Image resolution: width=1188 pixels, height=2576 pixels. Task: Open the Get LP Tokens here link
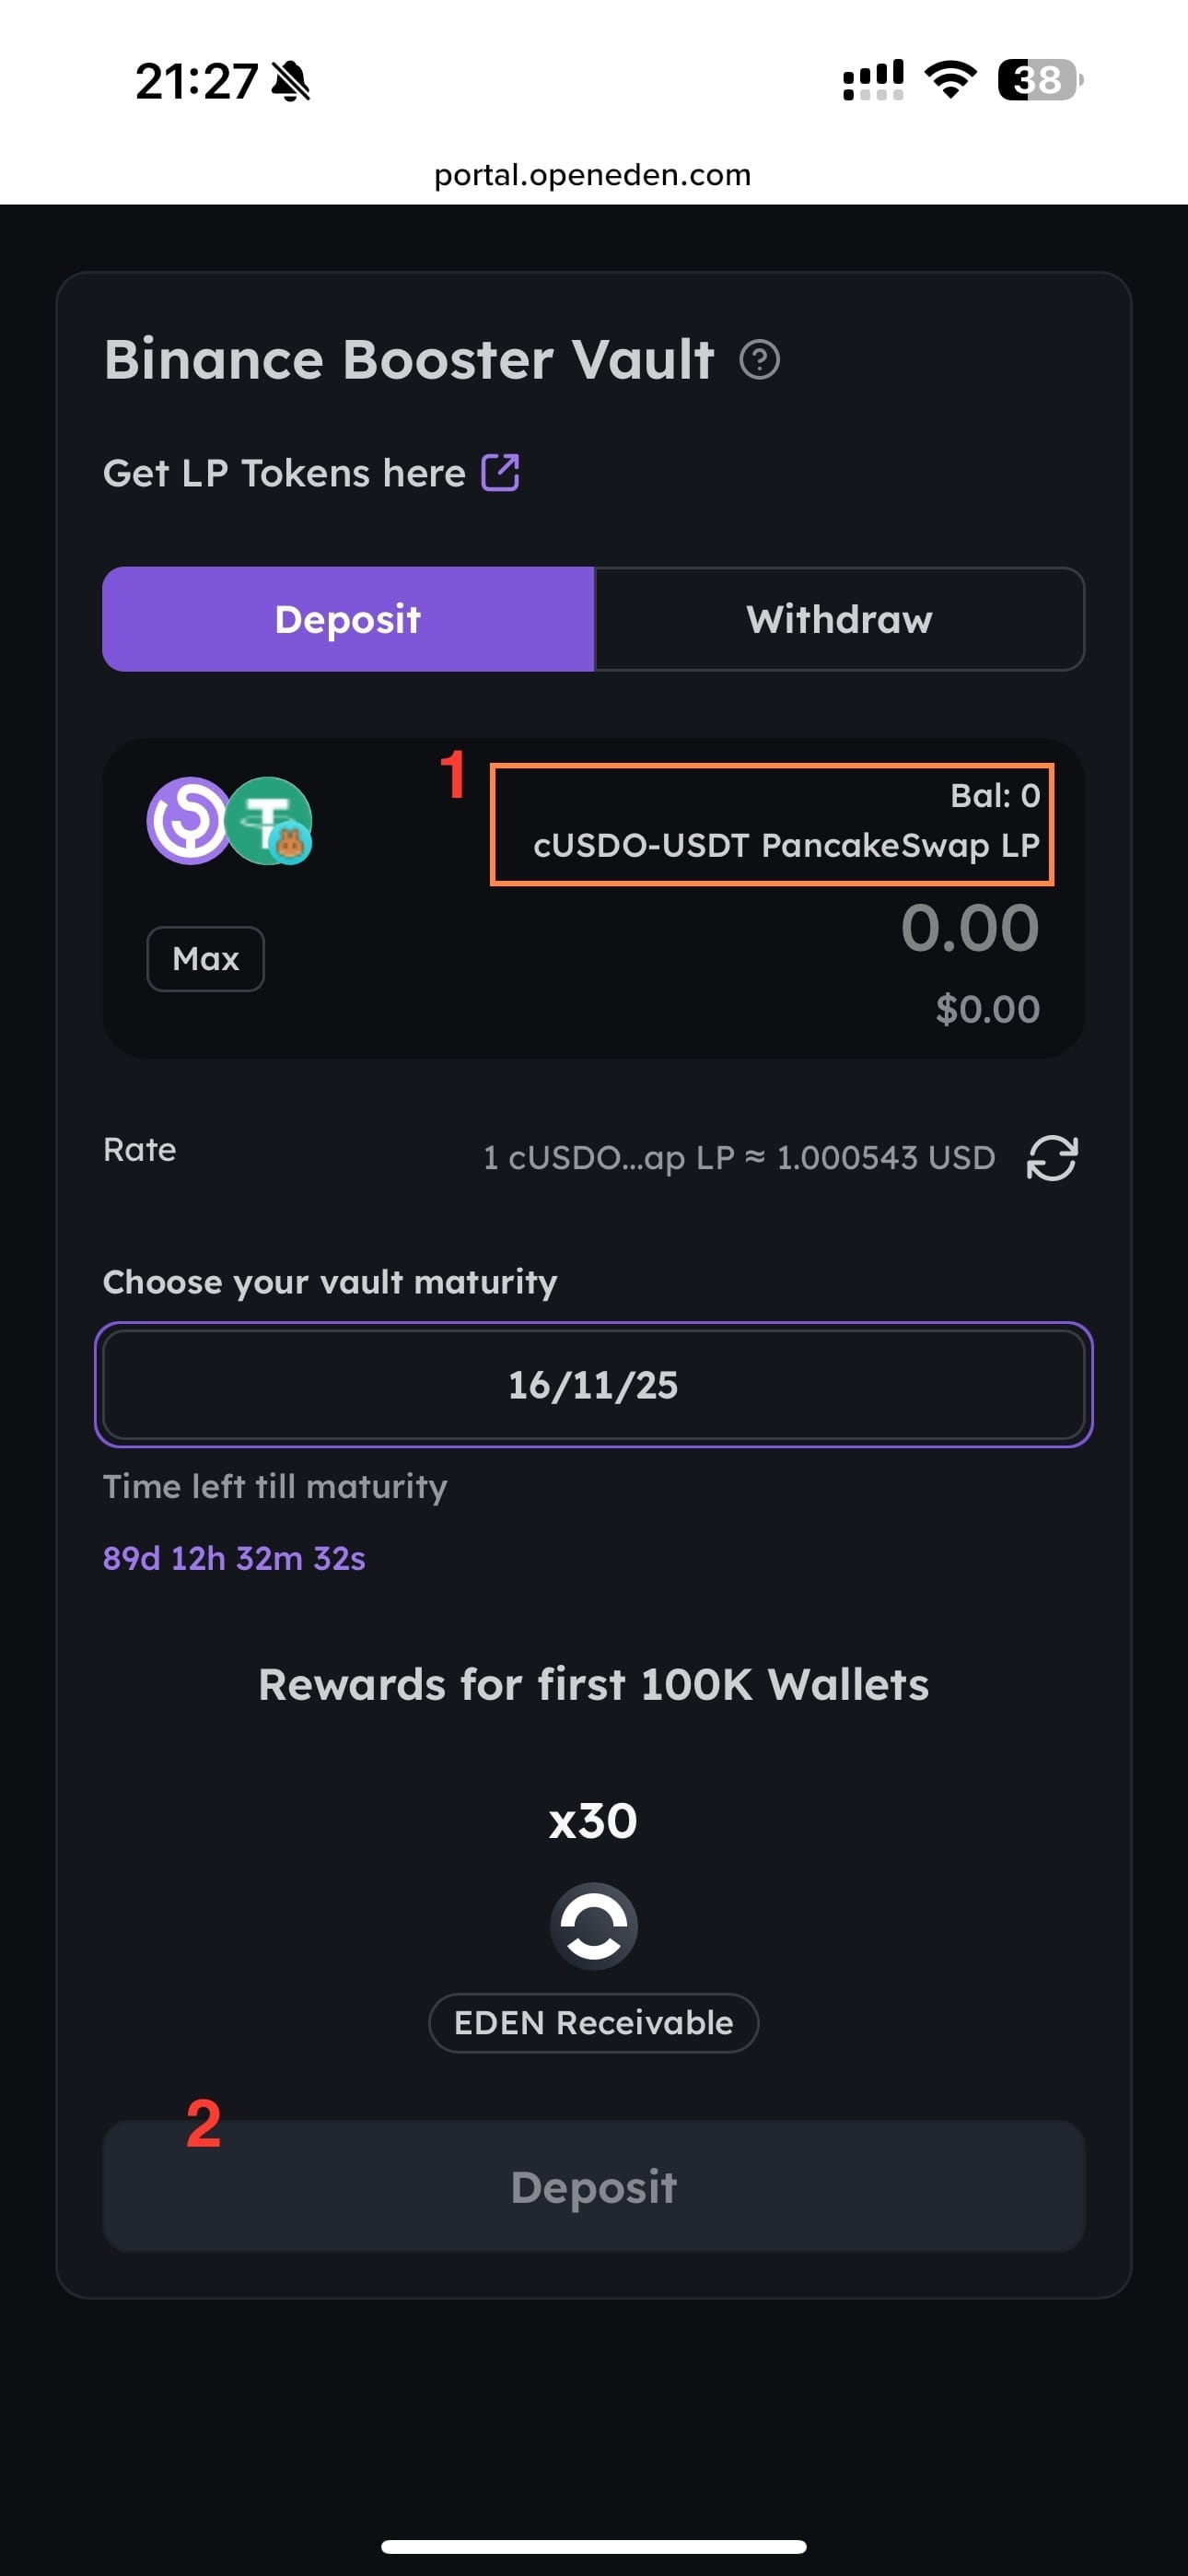click(x=284, y=473)
